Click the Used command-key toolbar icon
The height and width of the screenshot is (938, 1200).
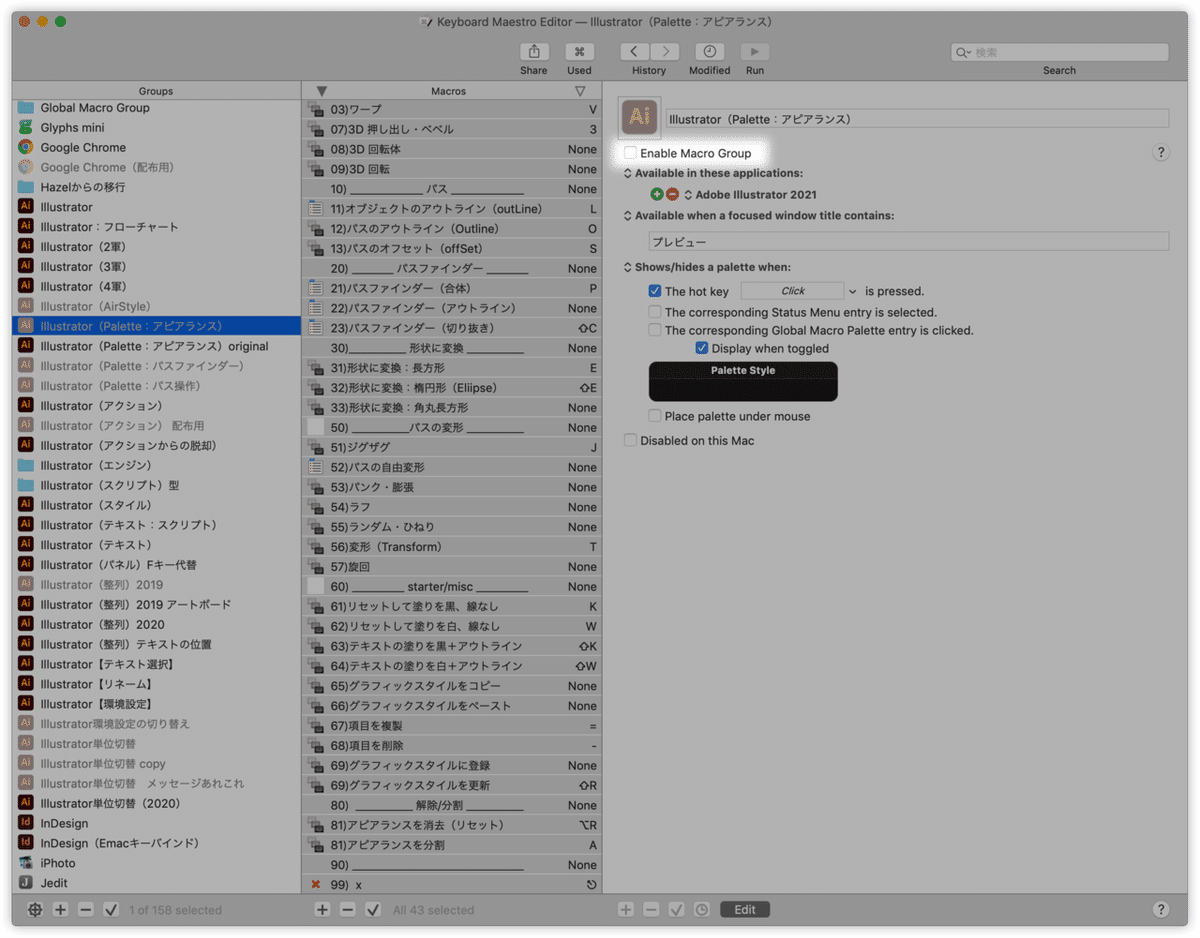click(579, 52)
